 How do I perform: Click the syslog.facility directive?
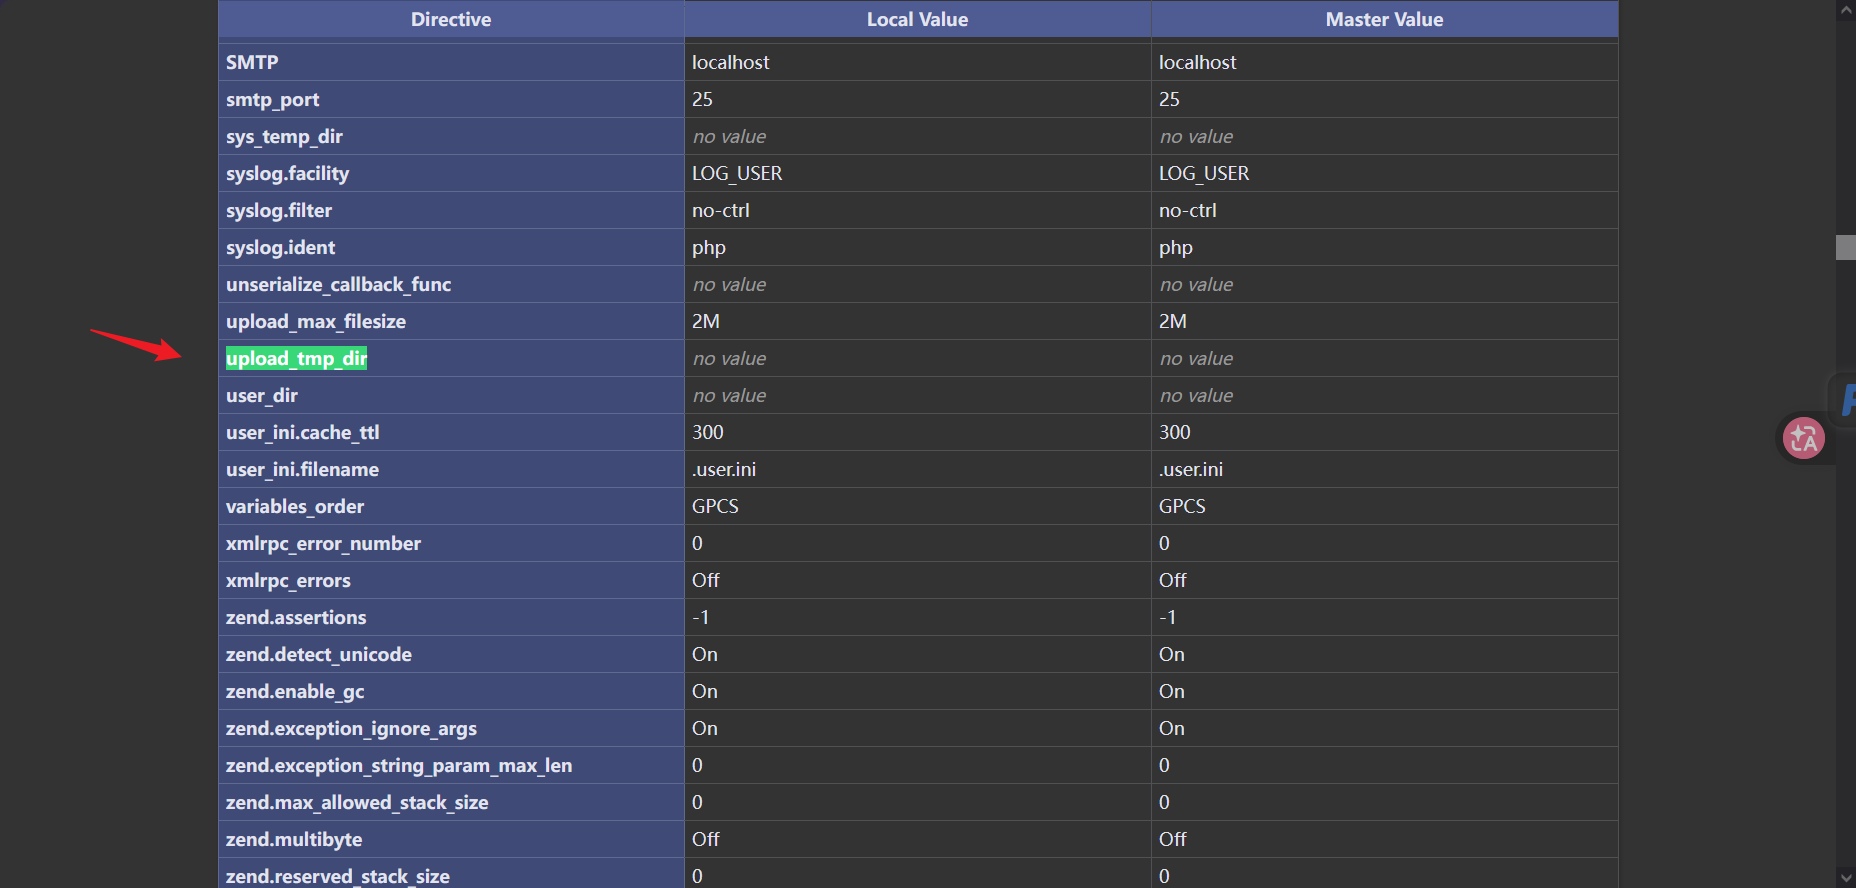click(287, 173)
